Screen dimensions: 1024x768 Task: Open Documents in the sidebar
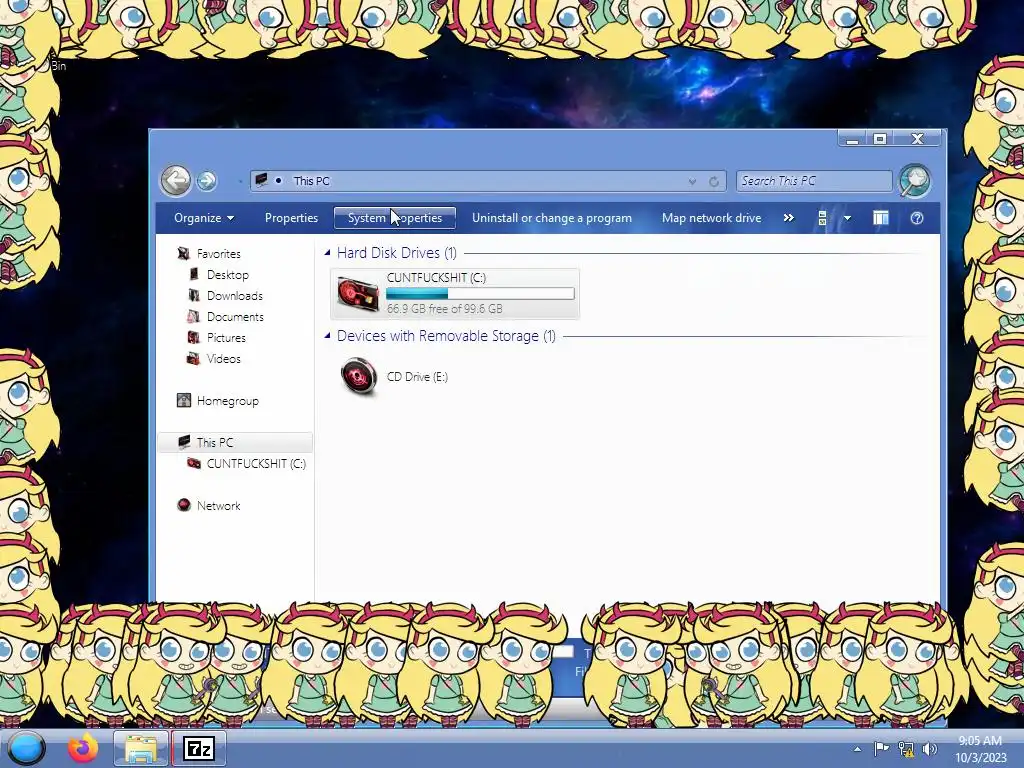[x=235, y=317]
